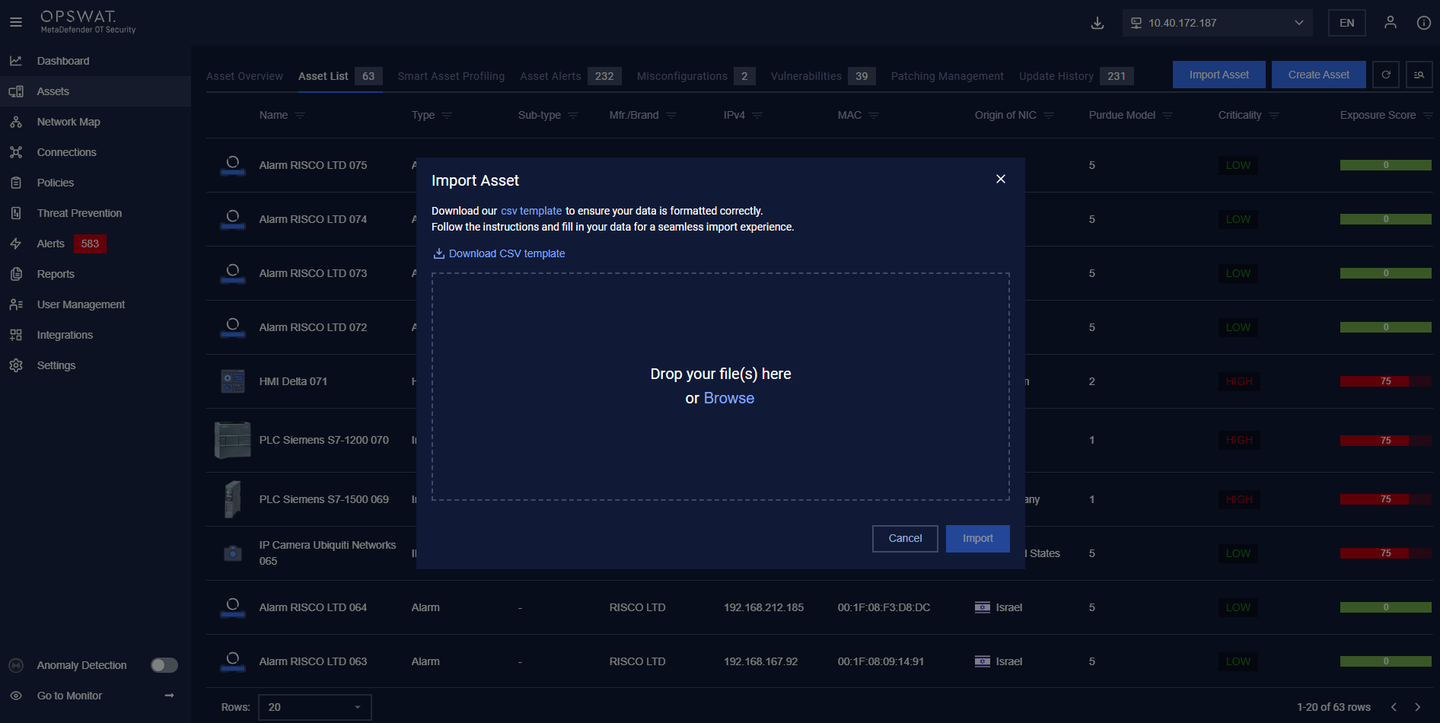Open the Origin of NIC column filter

[x=1049, y=116]
